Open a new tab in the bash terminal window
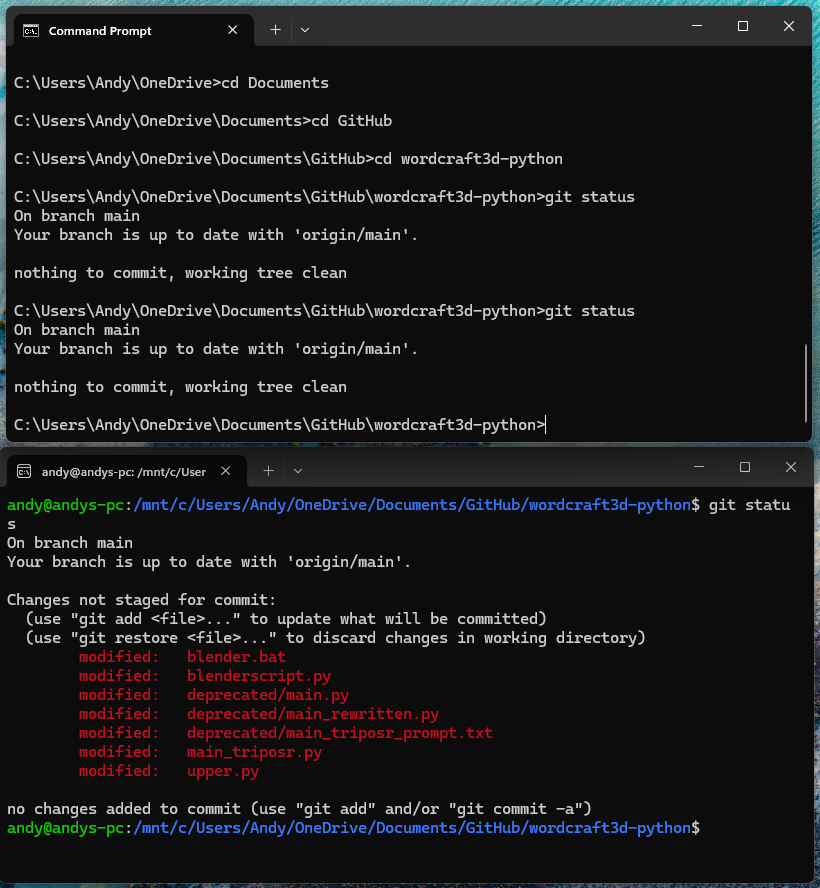The image size is (820, 888). tap(268, 468)
